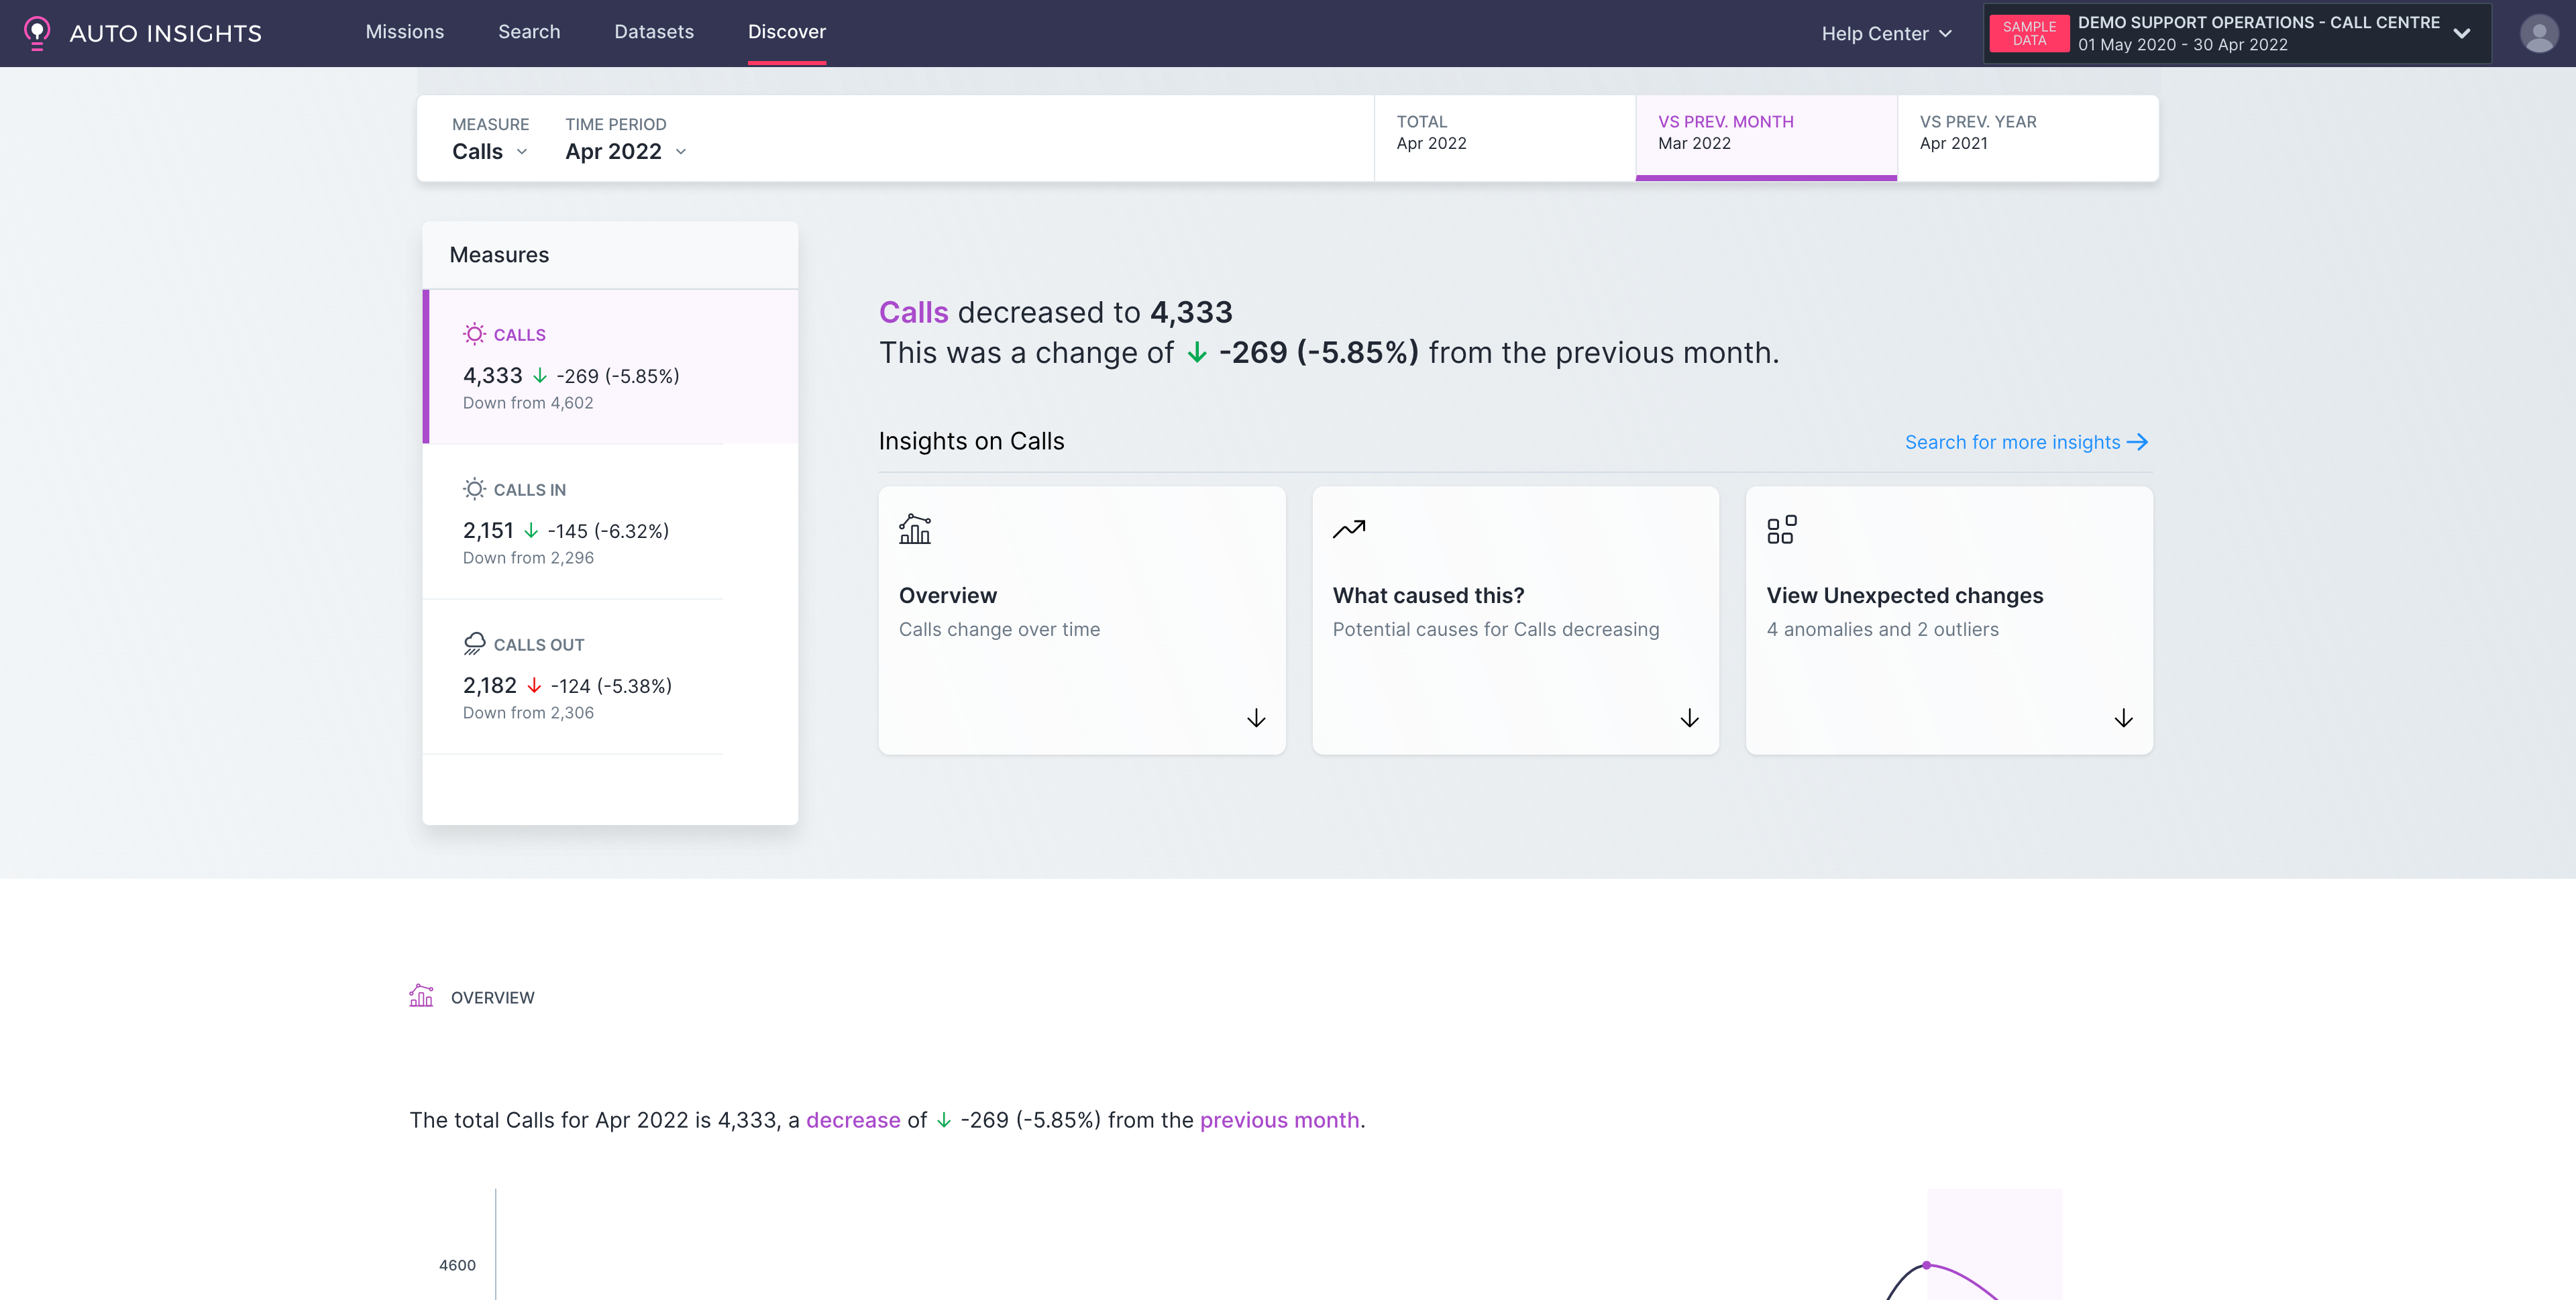Click the Auto Insights lightbulb logo
2576x1300 pixels.
37,33
